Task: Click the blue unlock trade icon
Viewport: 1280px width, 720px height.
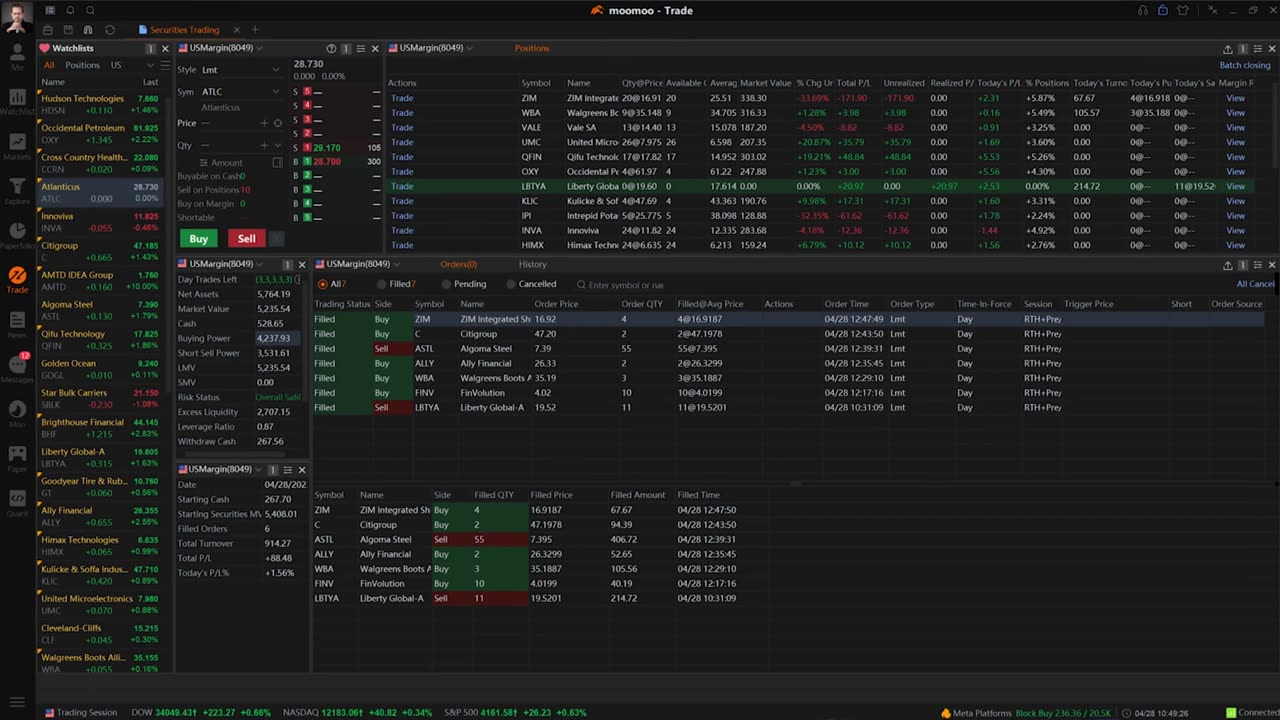Action: point(1163,10)
